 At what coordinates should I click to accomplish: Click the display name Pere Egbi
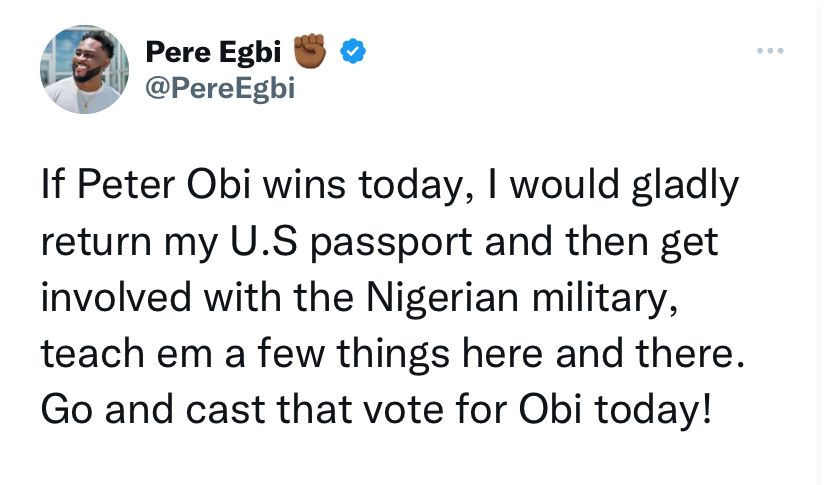click(x=213, y=50)
